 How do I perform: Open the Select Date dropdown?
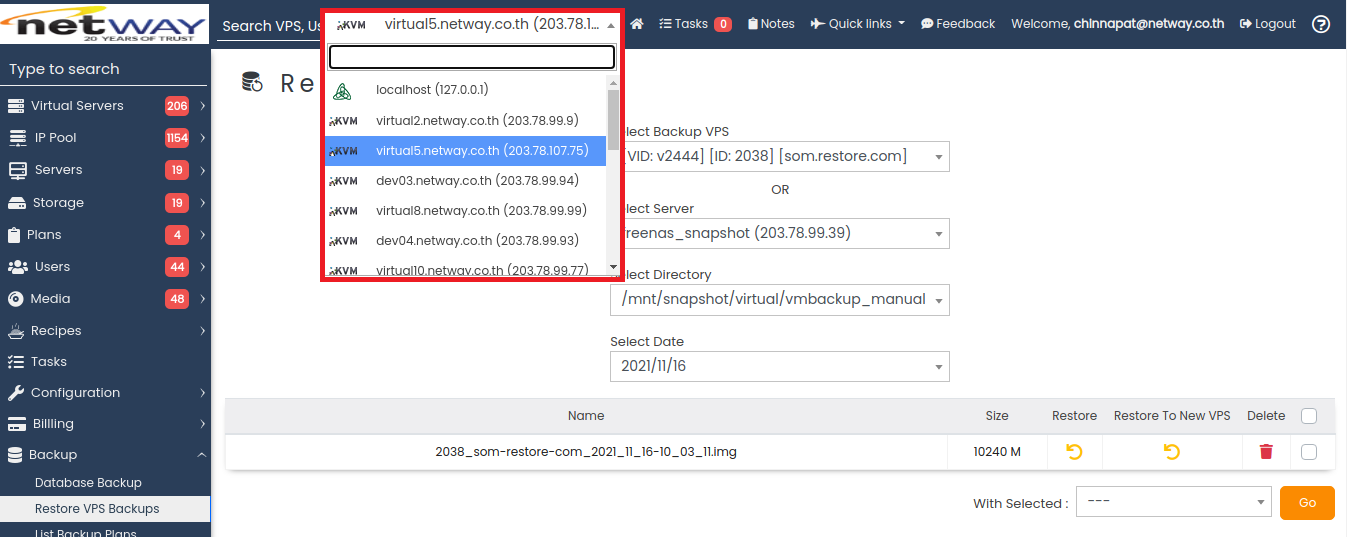[x=779, y=366]
